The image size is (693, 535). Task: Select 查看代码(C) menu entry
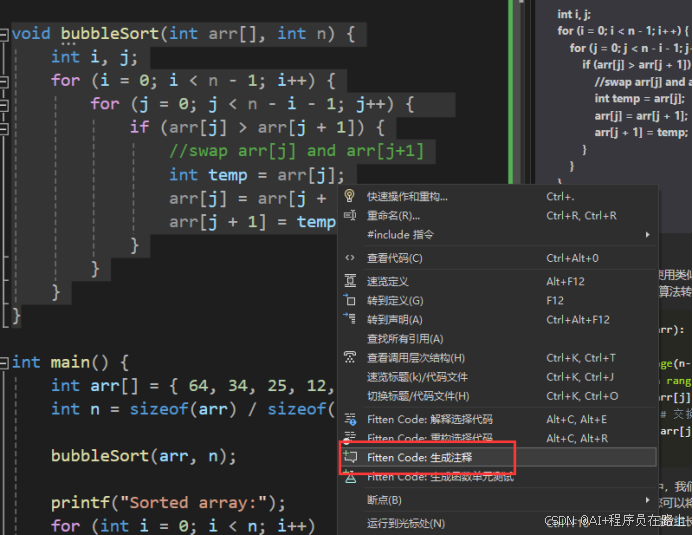click(497, 258)
